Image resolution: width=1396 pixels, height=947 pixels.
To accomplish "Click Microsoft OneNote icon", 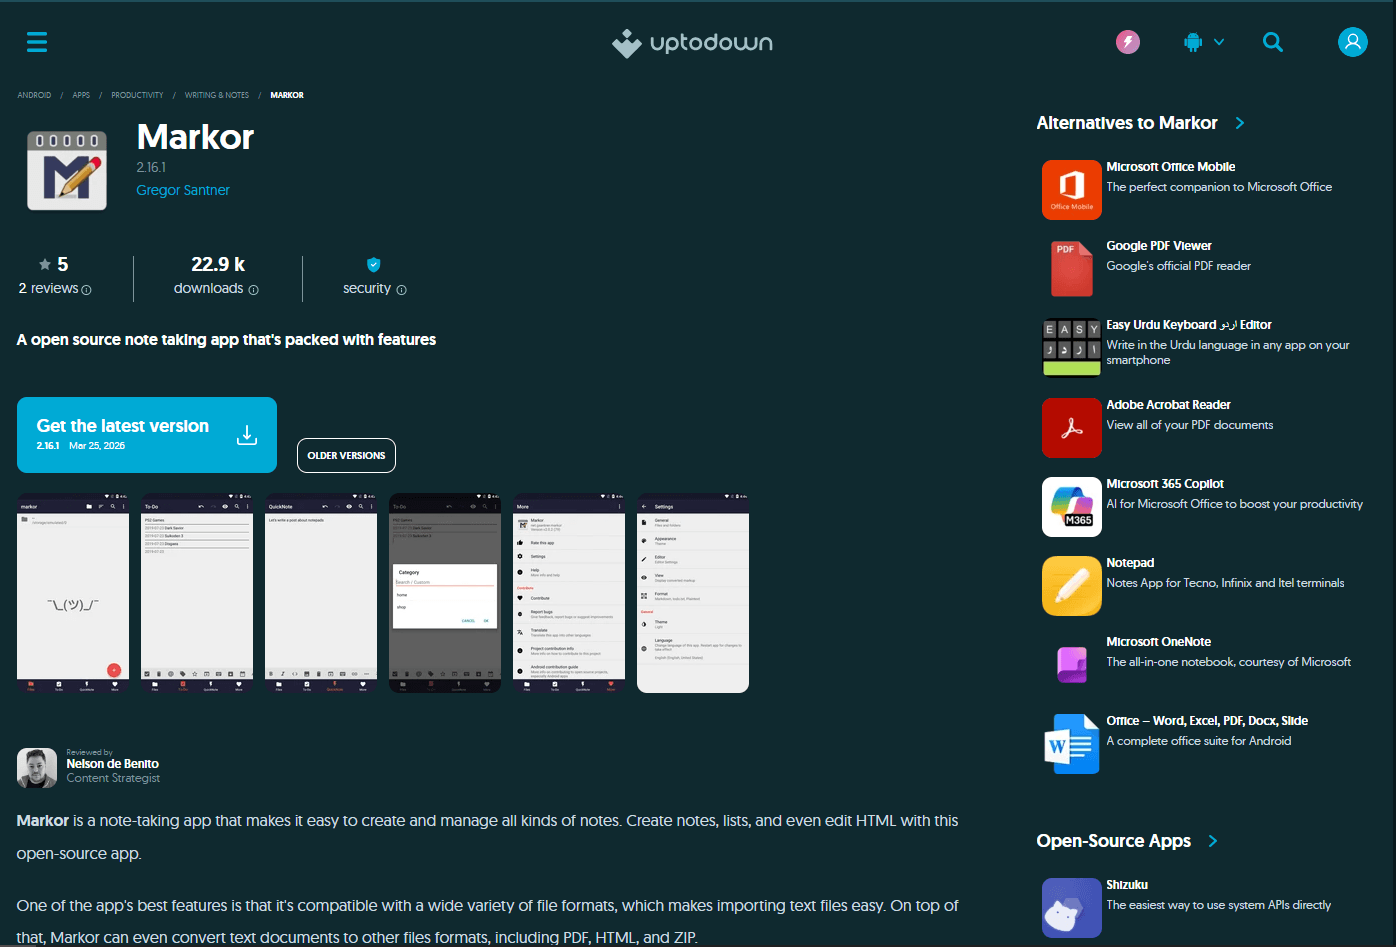I will click(x=1072, y=665).
